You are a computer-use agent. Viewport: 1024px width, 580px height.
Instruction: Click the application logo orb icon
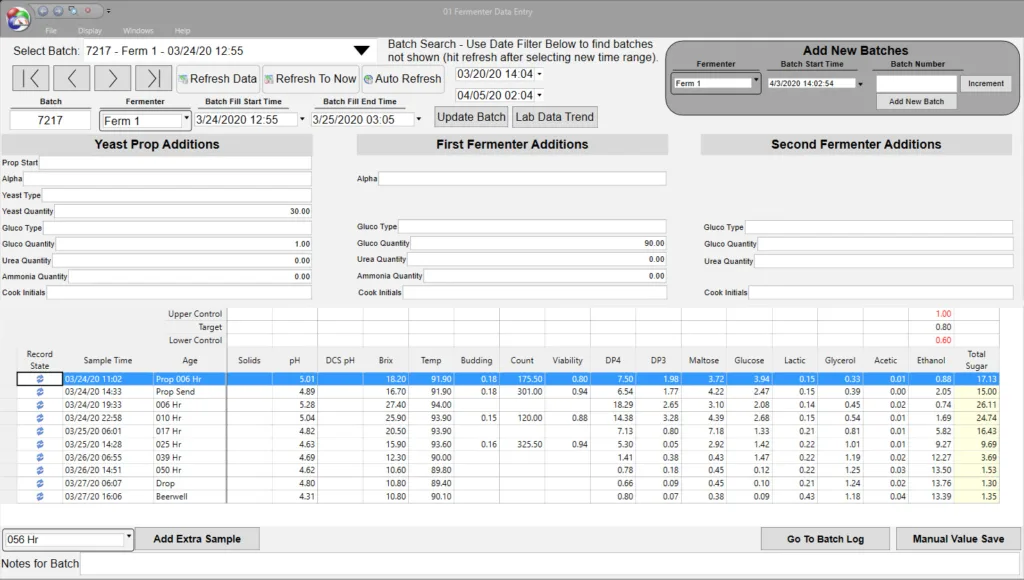pyautogui.click(x=18, y=19)
